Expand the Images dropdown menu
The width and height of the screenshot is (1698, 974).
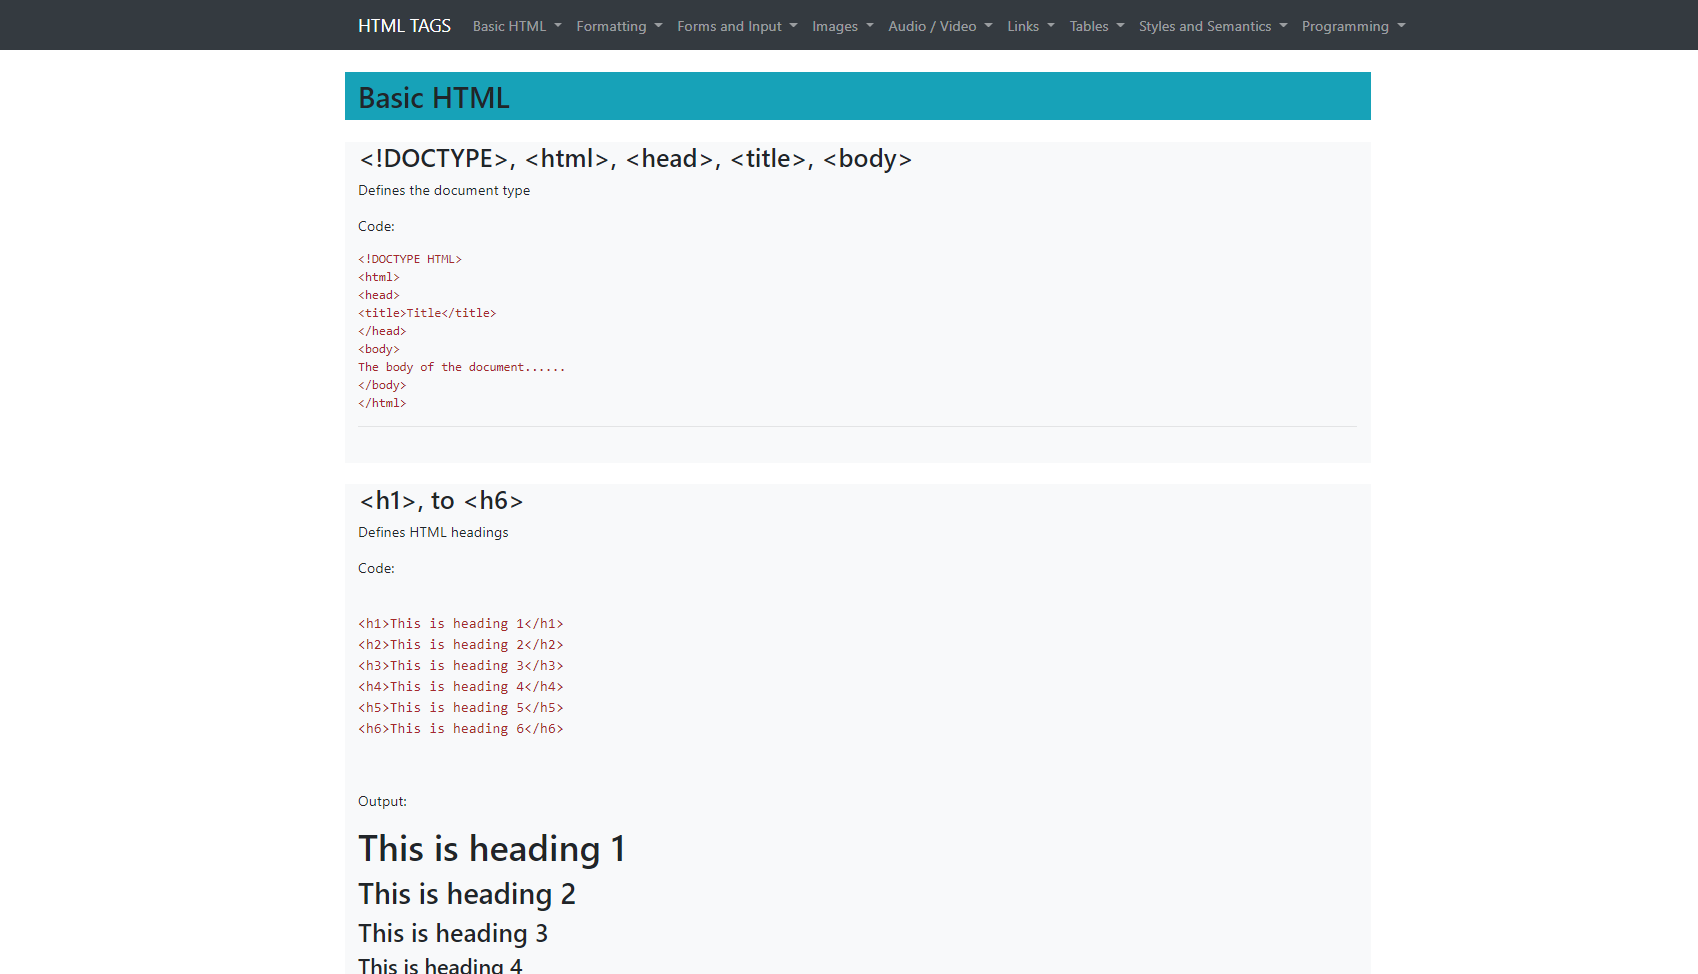(x=843, y=26)
